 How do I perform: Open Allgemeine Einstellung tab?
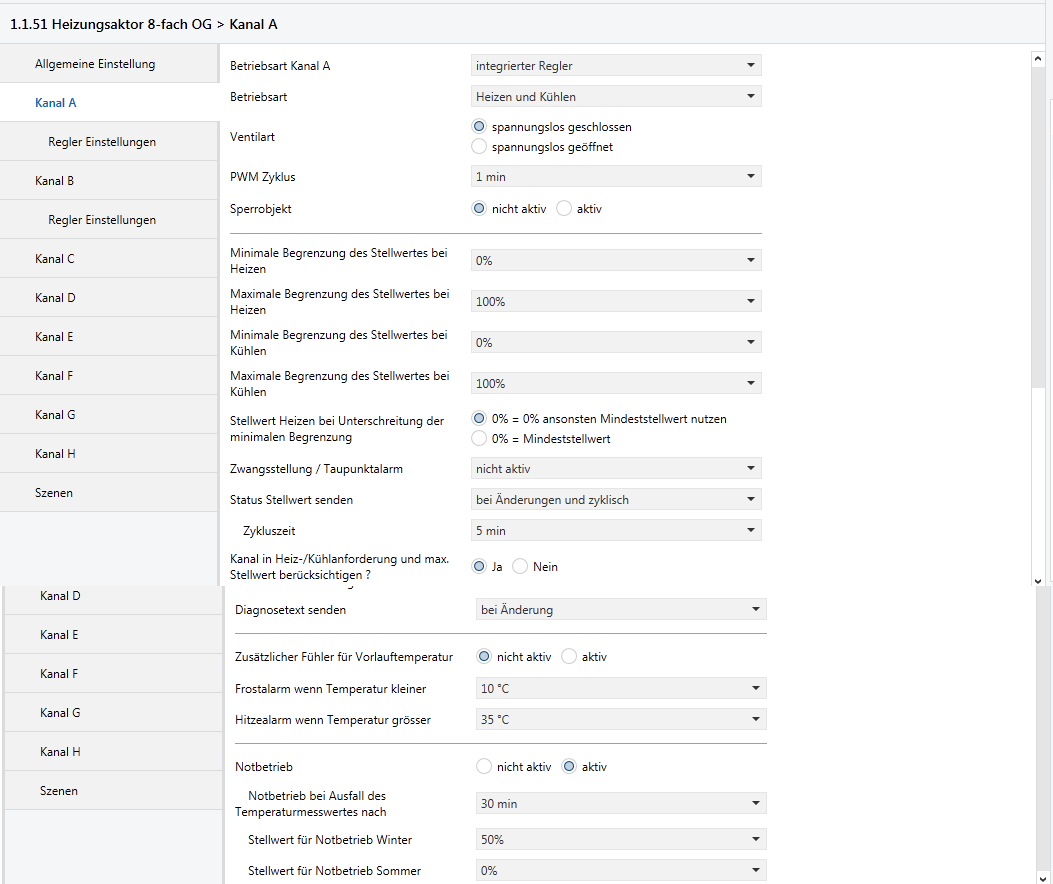[x=95, y=64]
